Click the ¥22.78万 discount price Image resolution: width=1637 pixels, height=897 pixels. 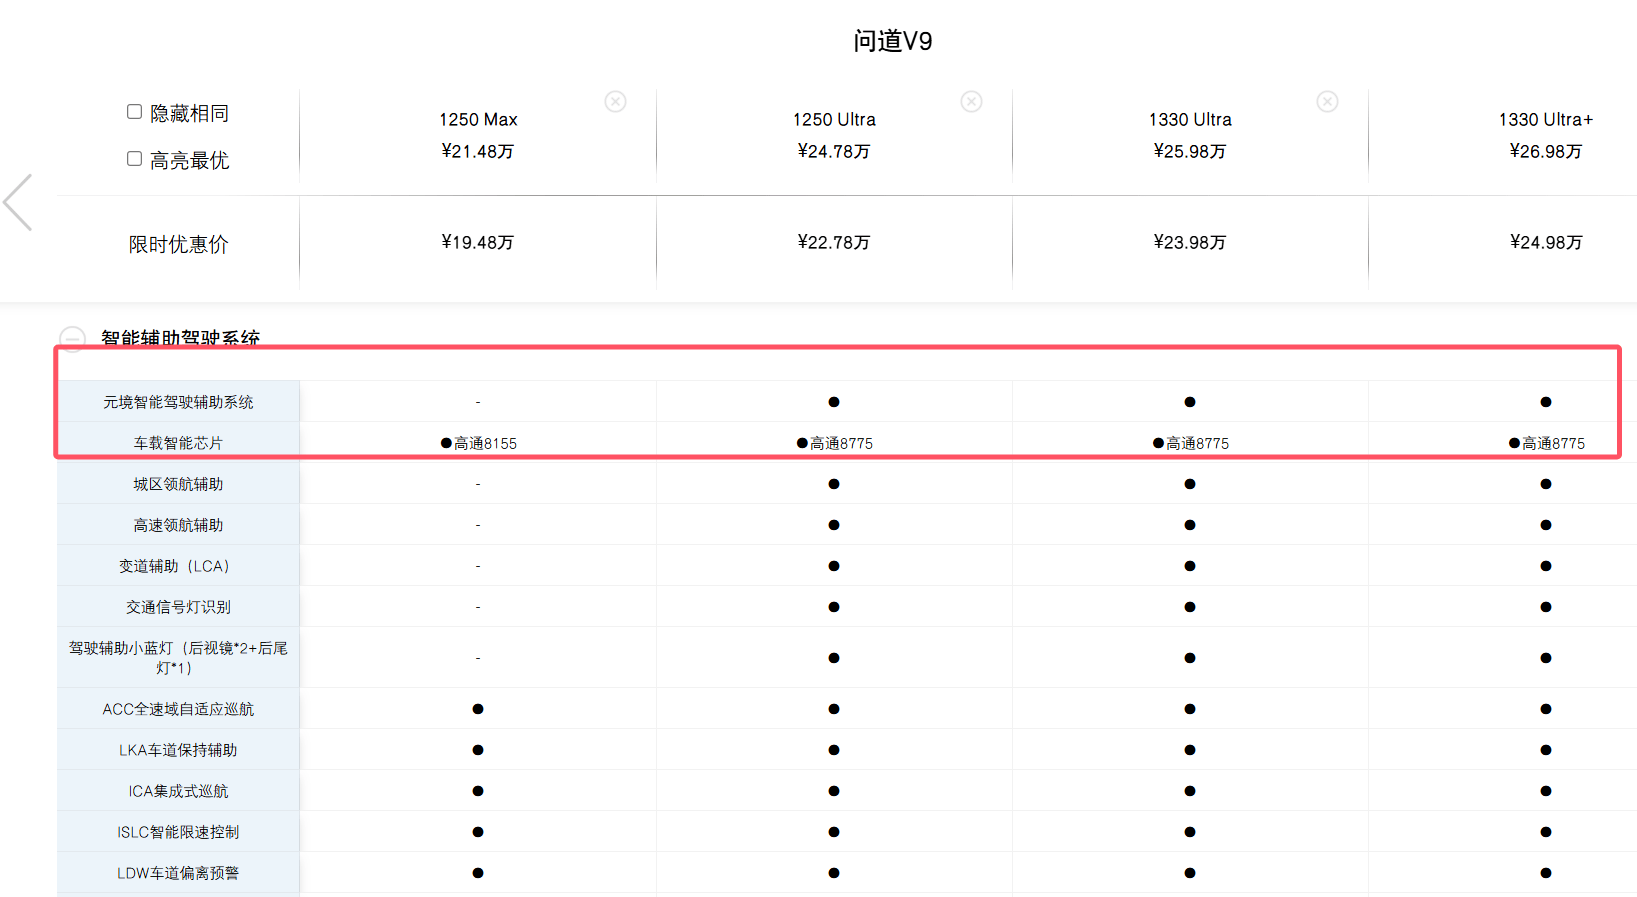pos(834,242)
